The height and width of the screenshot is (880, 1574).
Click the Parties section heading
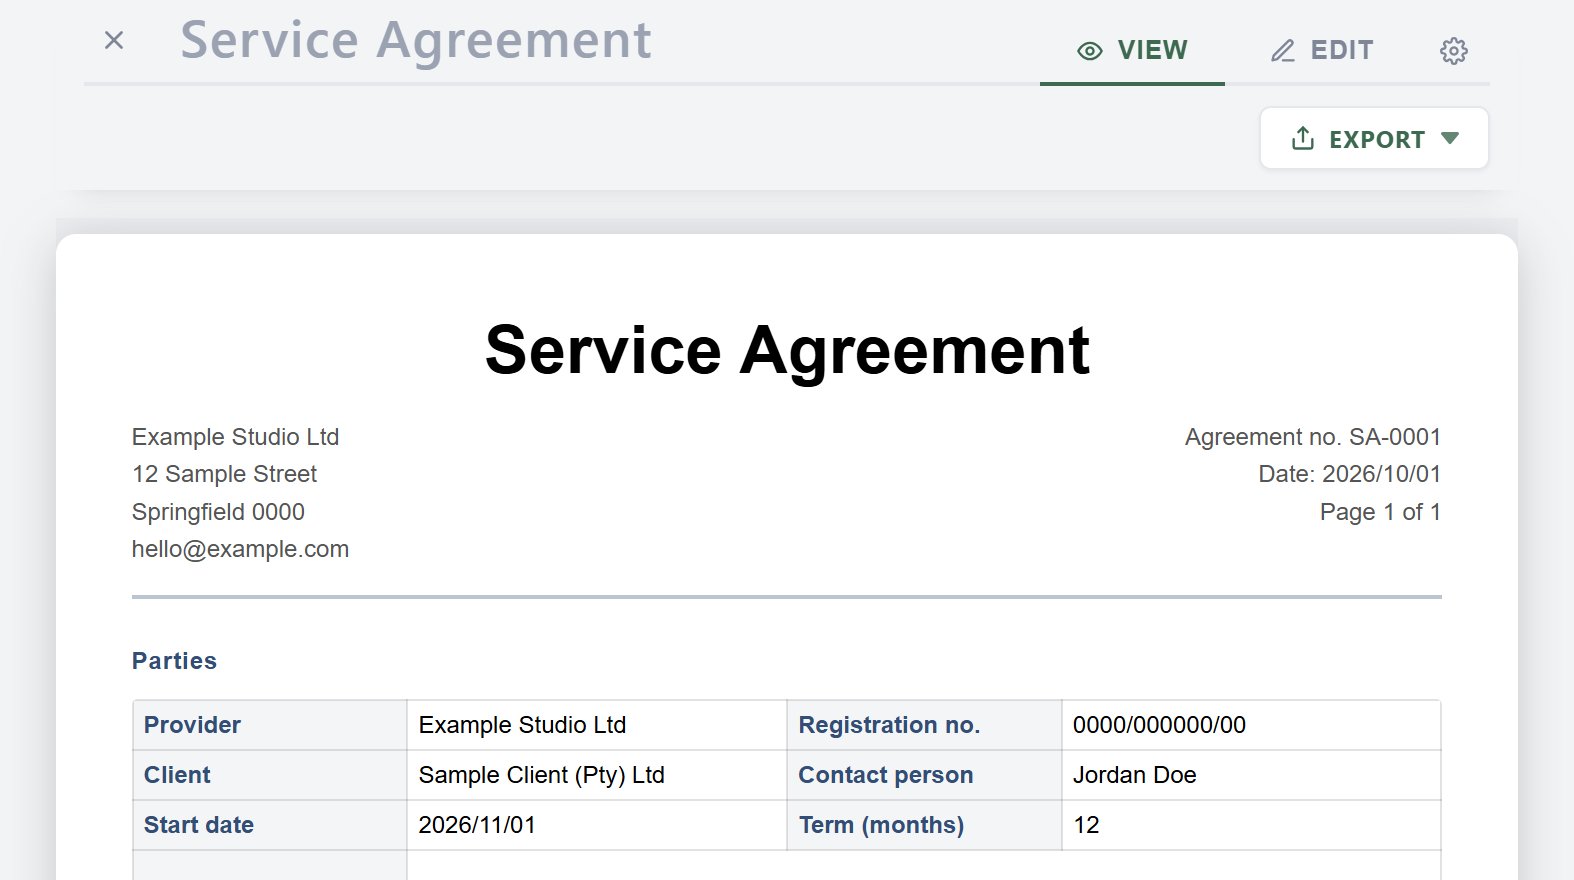tap(174, 661)
